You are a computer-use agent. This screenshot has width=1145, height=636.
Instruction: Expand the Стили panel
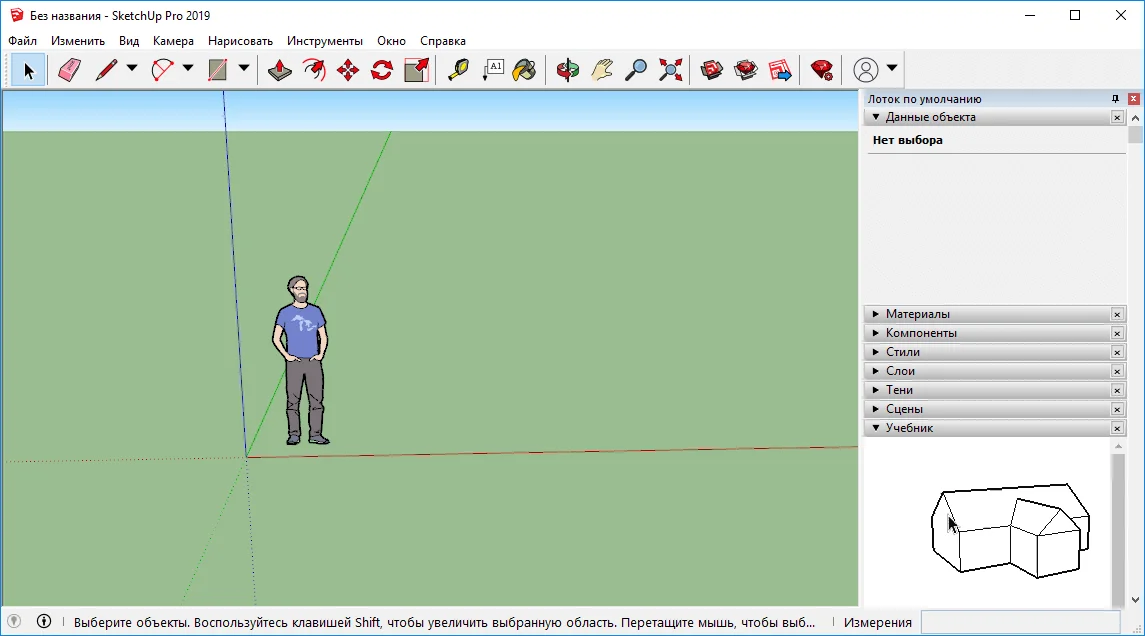click(x=876, y=352)
